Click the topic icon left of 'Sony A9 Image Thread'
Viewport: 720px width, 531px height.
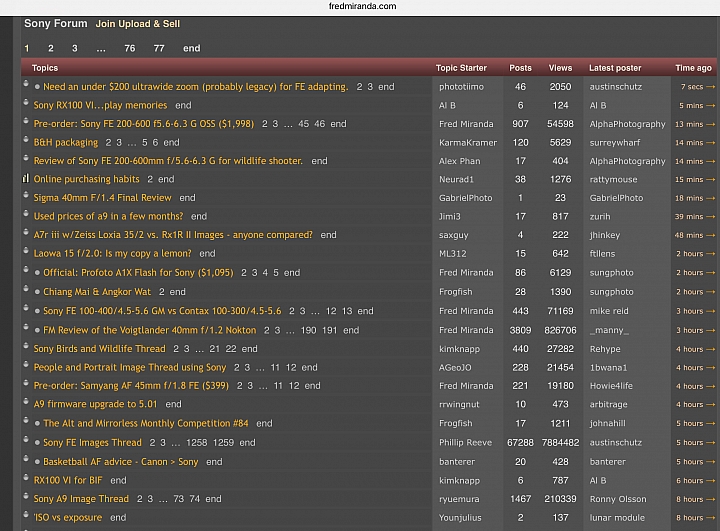tap(26, 496)
